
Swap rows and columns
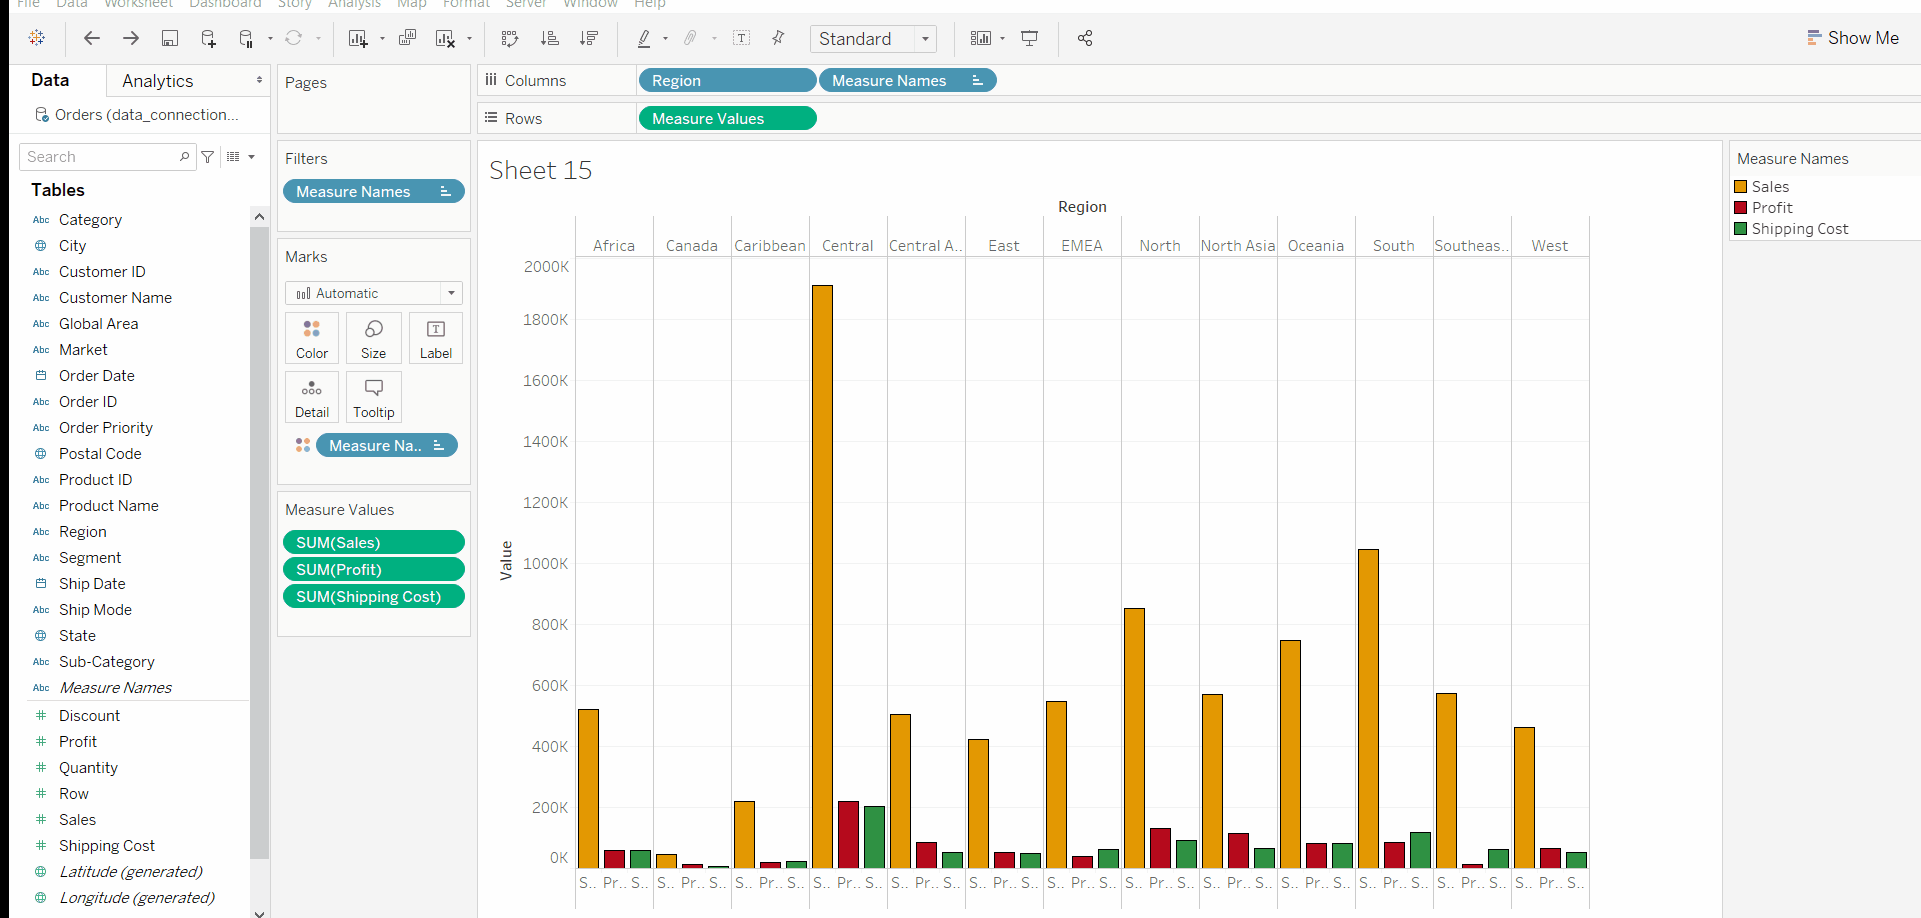[x=510, y=38]
